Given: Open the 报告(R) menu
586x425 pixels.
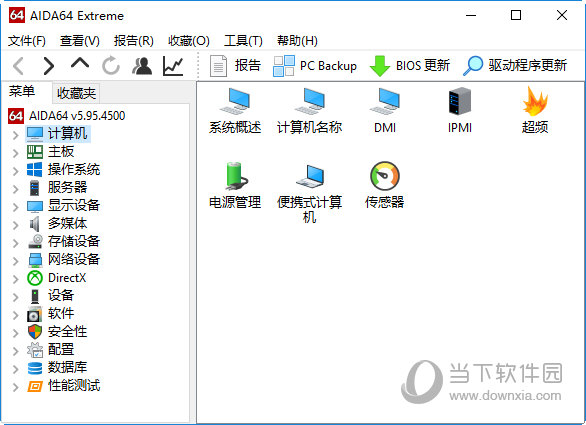Looking at the screenshot, I should pyautogui.click(x=134, y=41).
